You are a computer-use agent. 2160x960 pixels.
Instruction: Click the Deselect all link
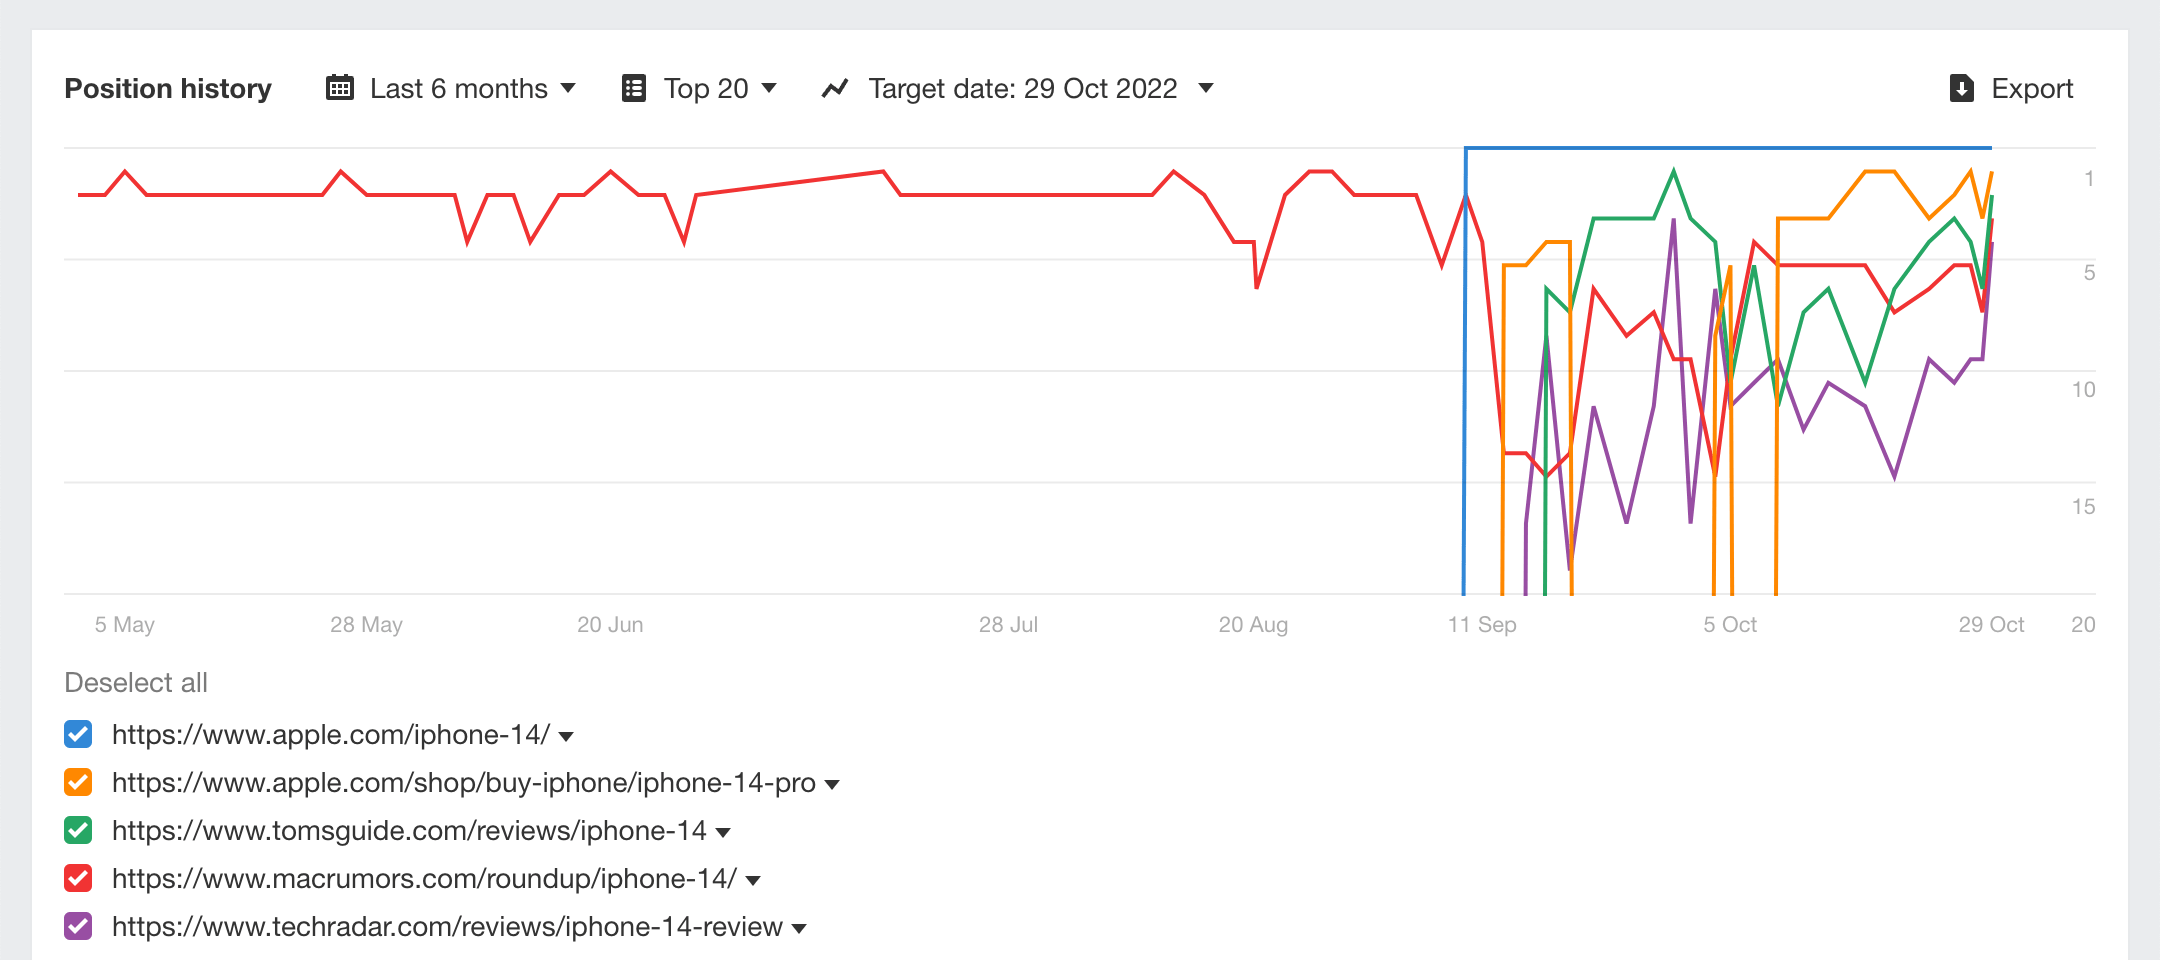pyautogui.click(x=136, y=683)
